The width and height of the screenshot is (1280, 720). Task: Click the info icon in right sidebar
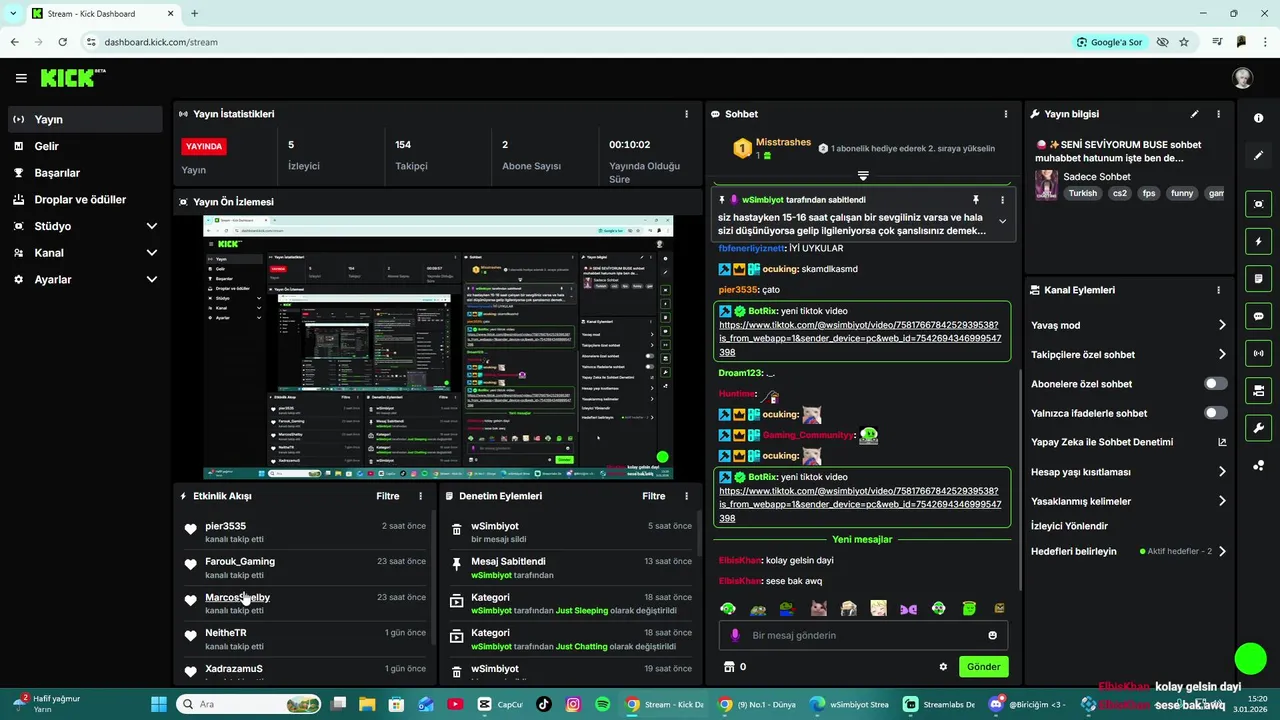click(x=1258, y=118)
